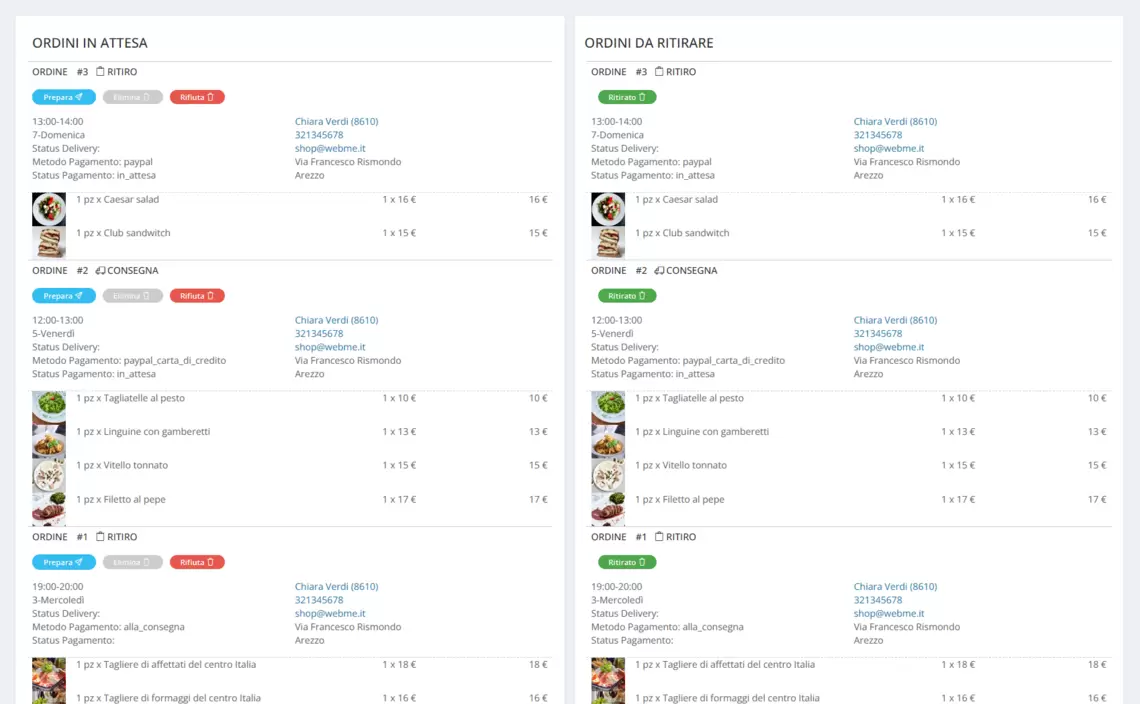The width and height of the screenshot is (1140, 704).
Task: Select Filetto al pepe image in pickup orders
Action: [x=608, y=508]
